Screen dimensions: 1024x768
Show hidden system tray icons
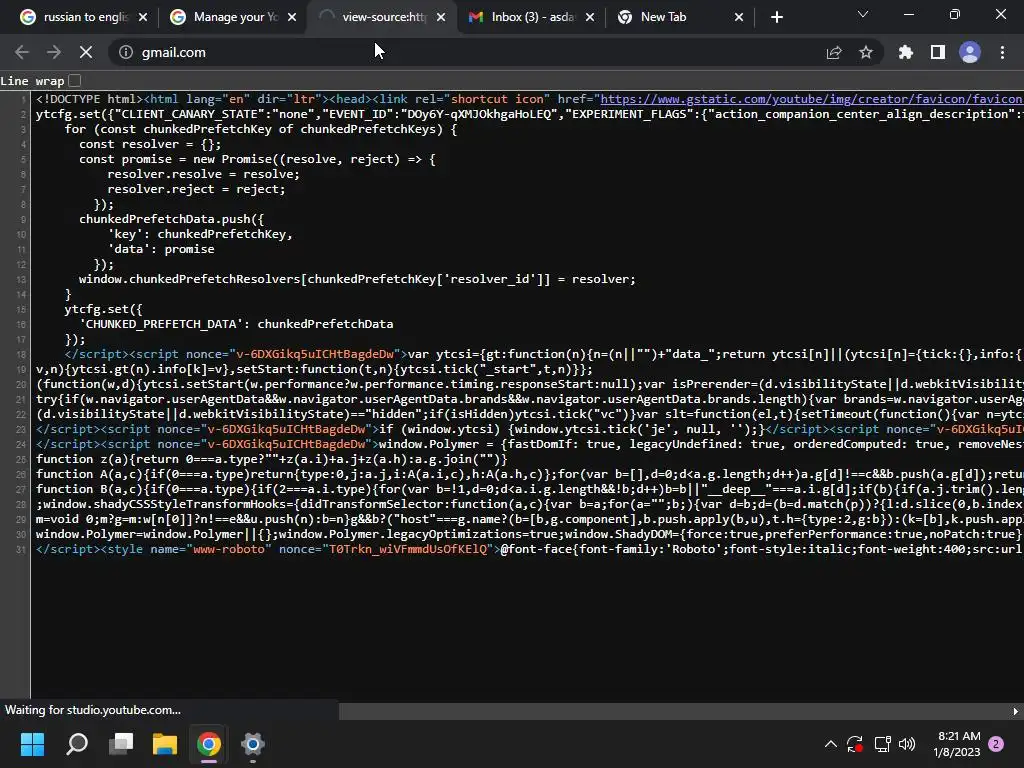(x=831, y=744)
